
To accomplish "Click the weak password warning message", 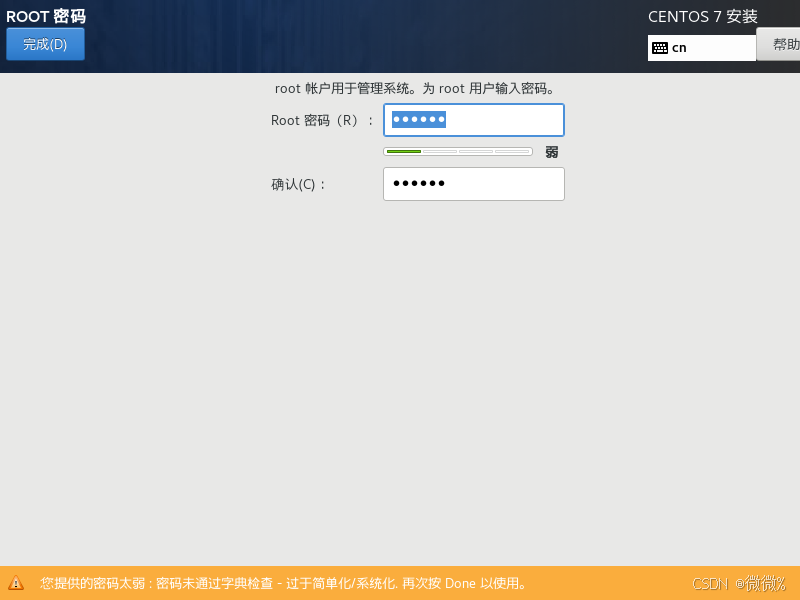I will [283, 583].
